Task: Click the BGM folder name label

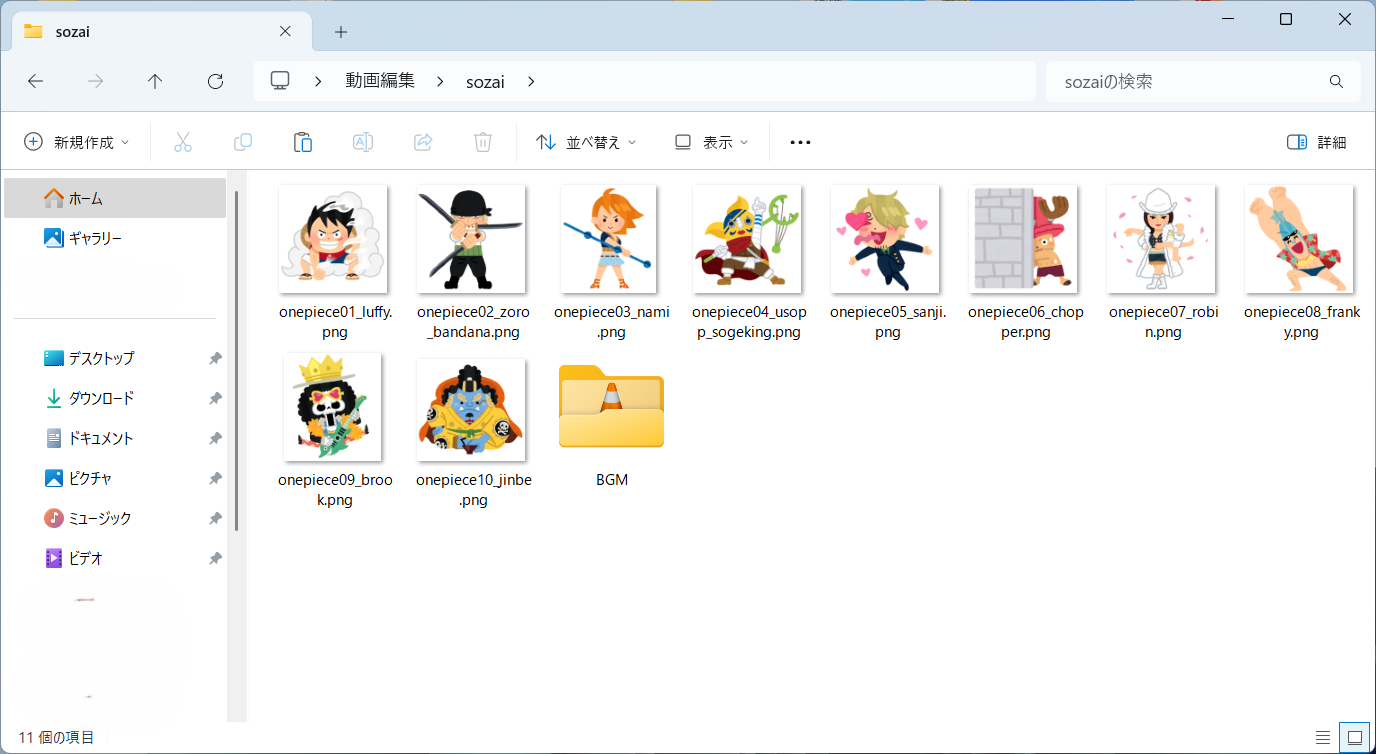Action: coord(612,480)
